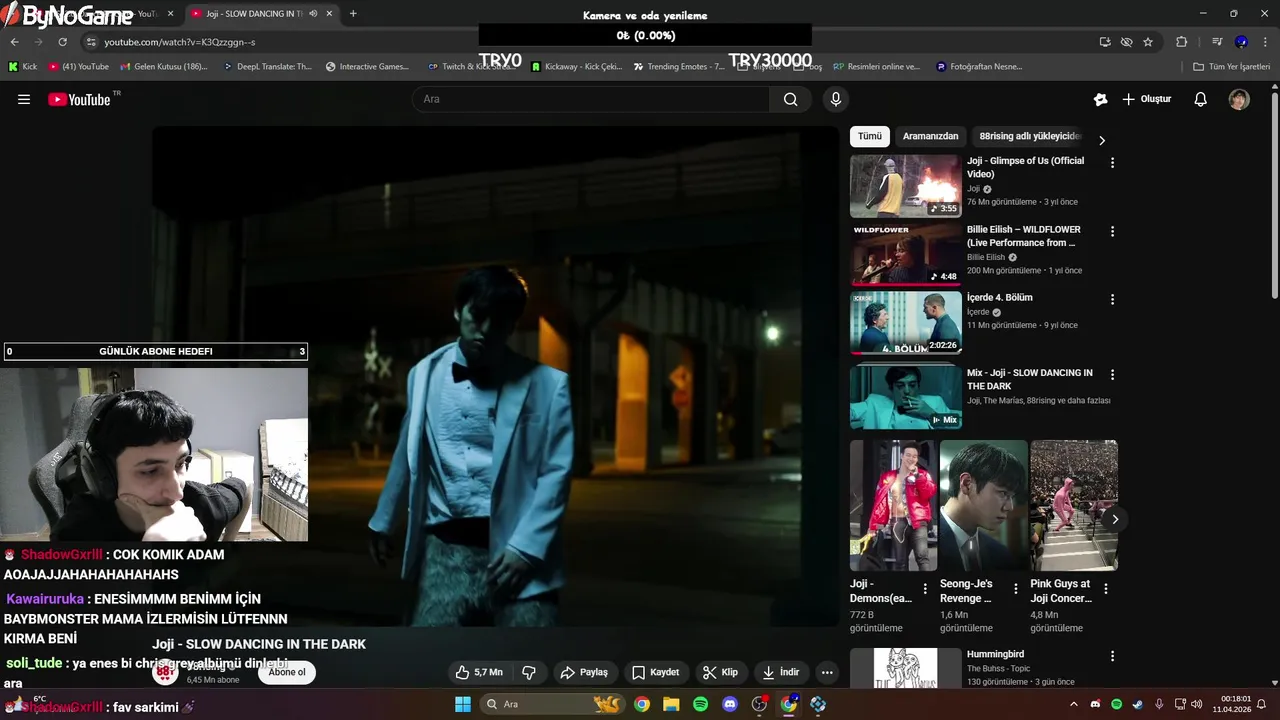Download the video with İndir

[x=781, y=672]
